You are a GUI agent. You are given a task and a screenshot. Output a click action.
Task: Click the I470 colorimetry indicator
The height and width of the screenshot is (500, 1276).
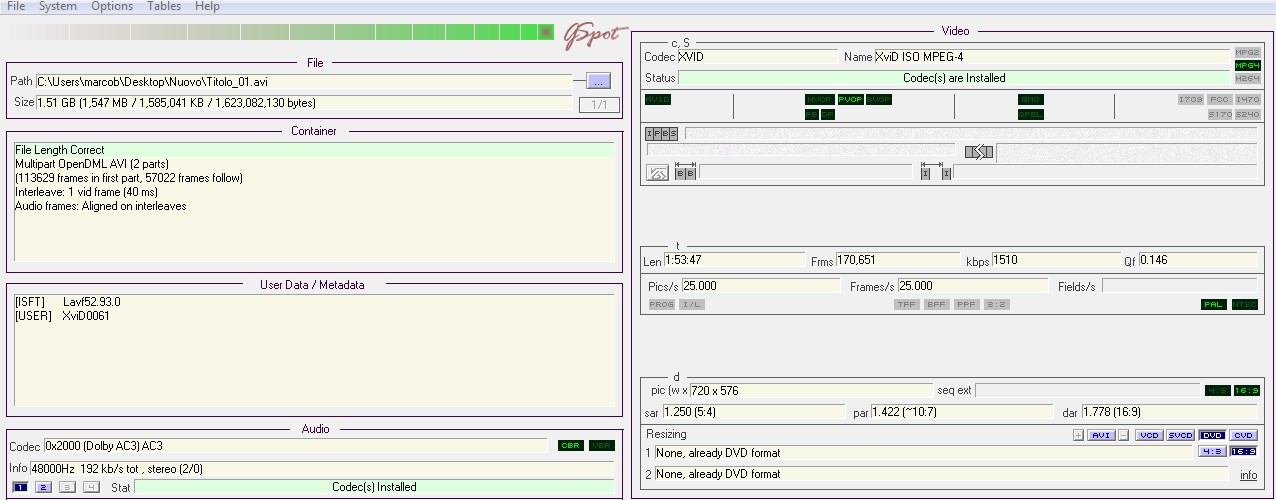point(1247,100)
